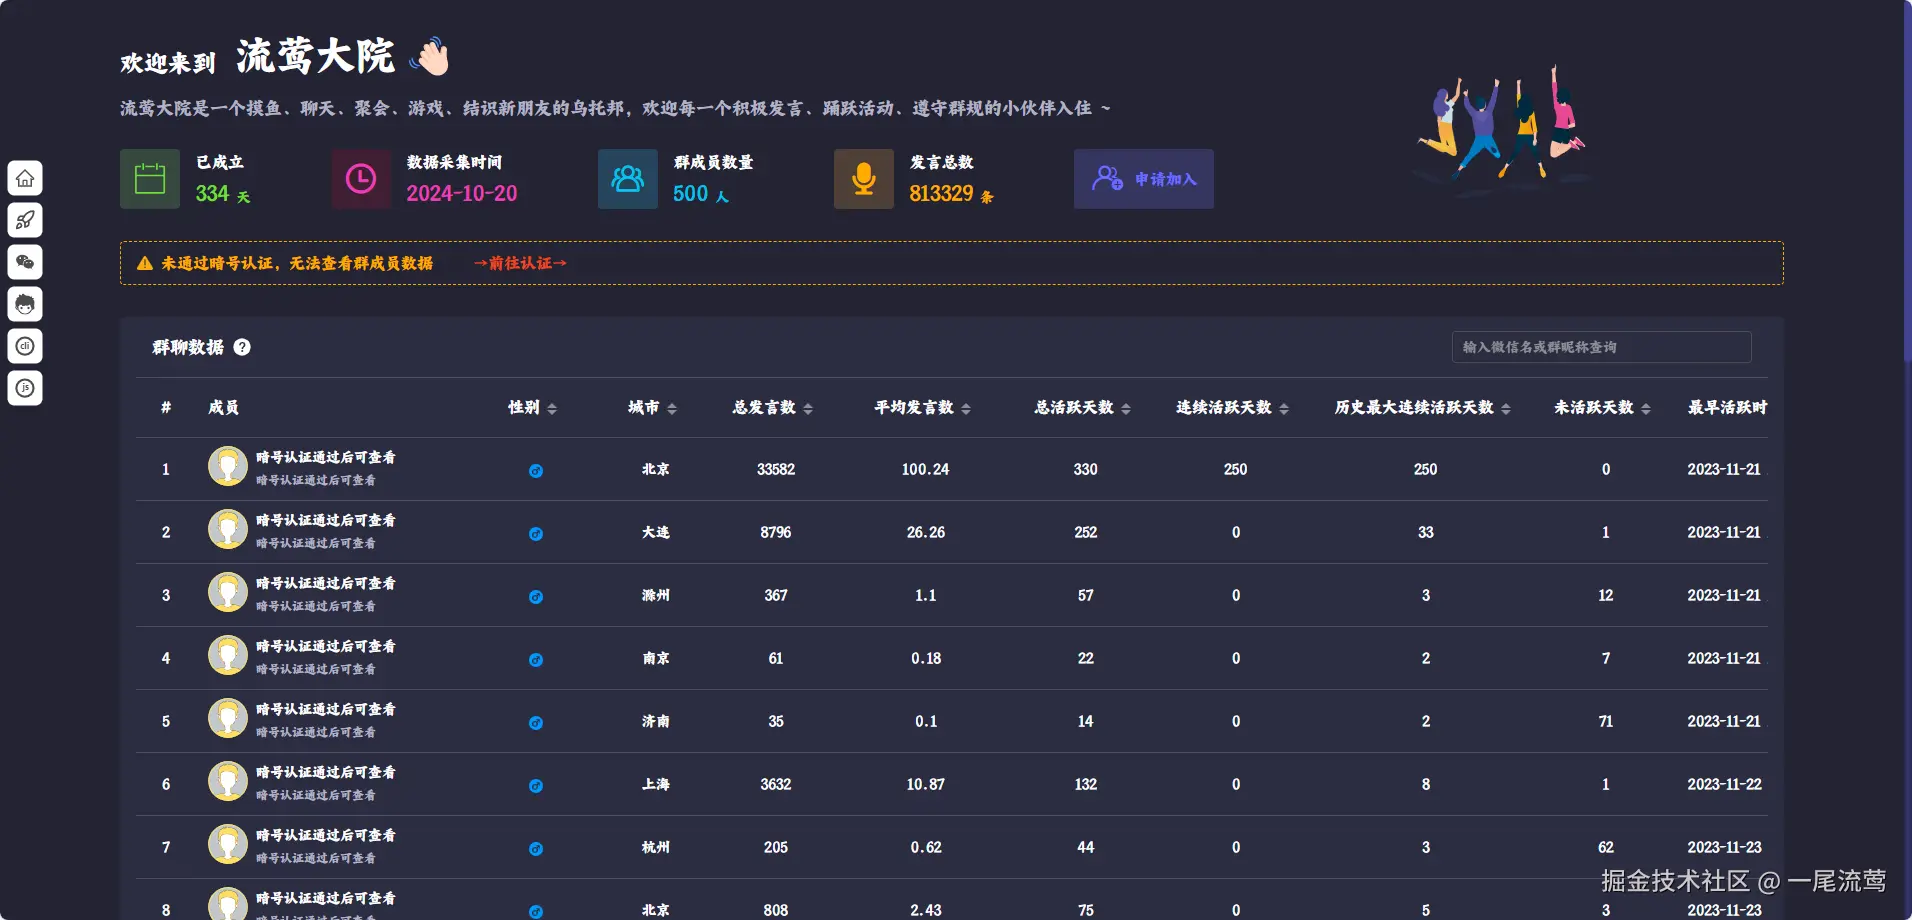Click the gender icon in row 4
Viewport: 1912px width, 920px height.
pyautogui.click(x=536, y=659)
